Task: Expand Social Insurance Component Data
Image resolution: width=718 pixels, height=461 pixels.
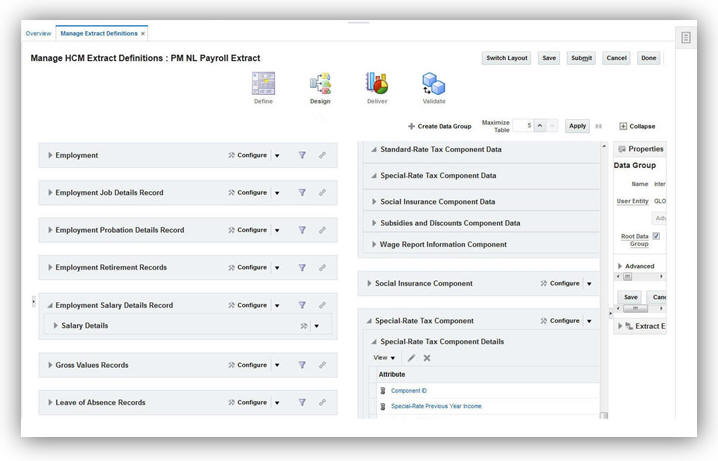Action: pyautogui.click(x=374, y=201)
